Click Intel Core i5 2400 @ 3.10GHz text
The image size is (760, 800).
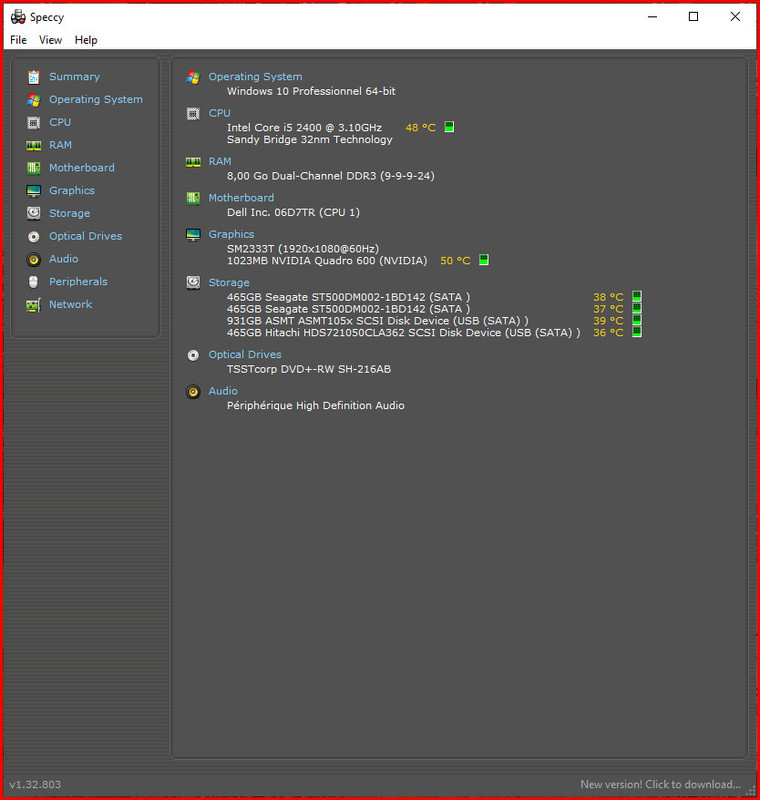pos(305,128)
